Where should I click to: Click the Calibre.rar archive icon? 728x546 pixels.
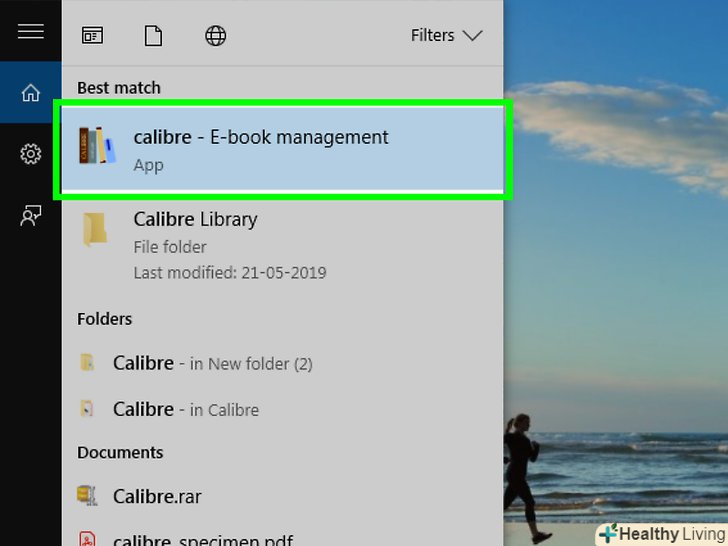tap(87, 495)
